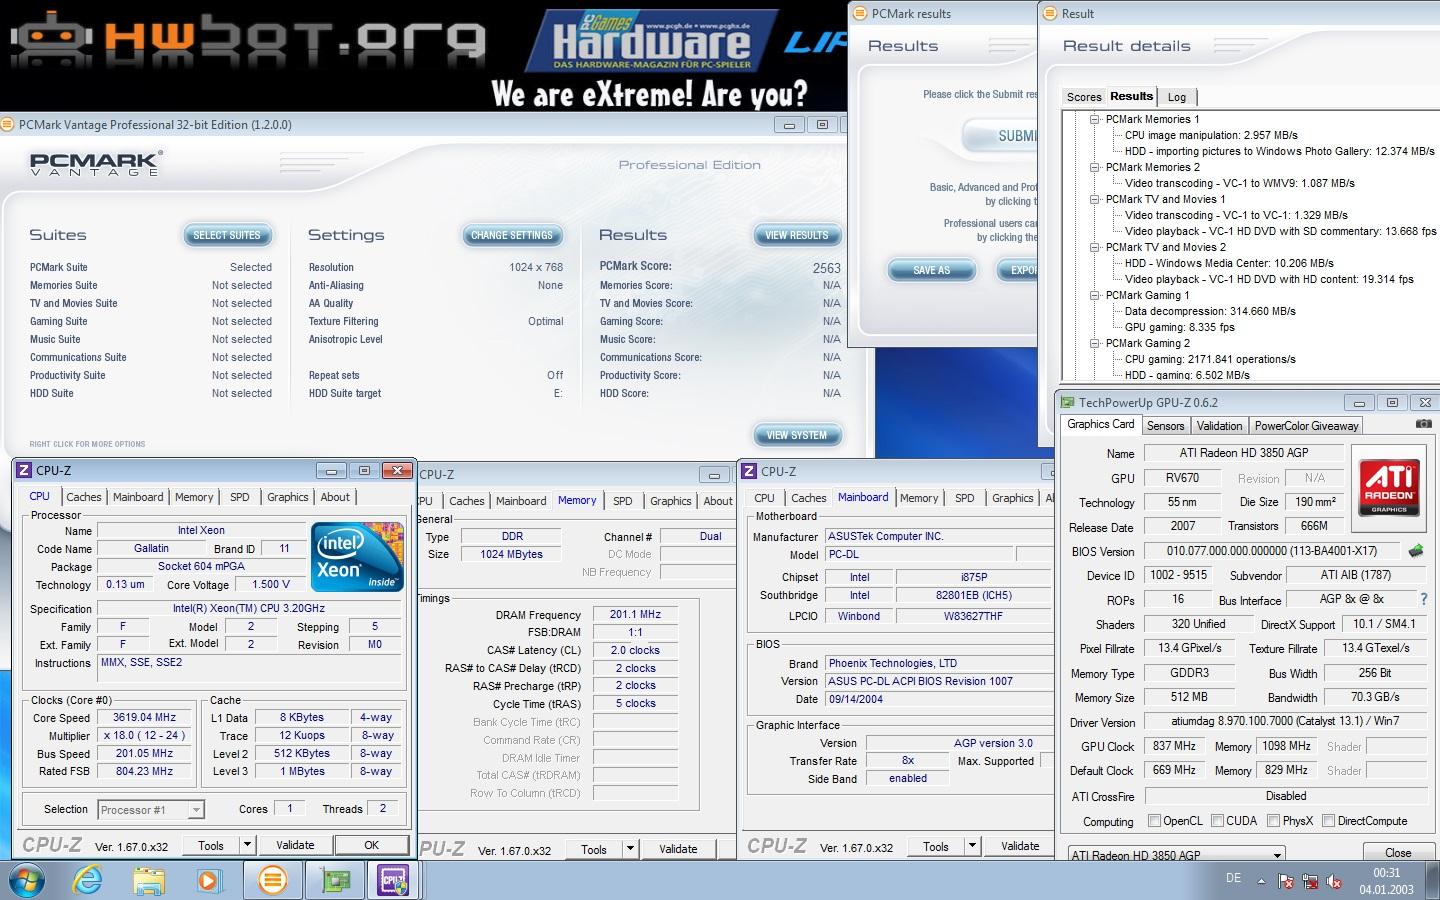Open Caches tab in the Mainboard CPU-Z window
The width and height of the screenshot is (1440, 900).
point(808,498)
